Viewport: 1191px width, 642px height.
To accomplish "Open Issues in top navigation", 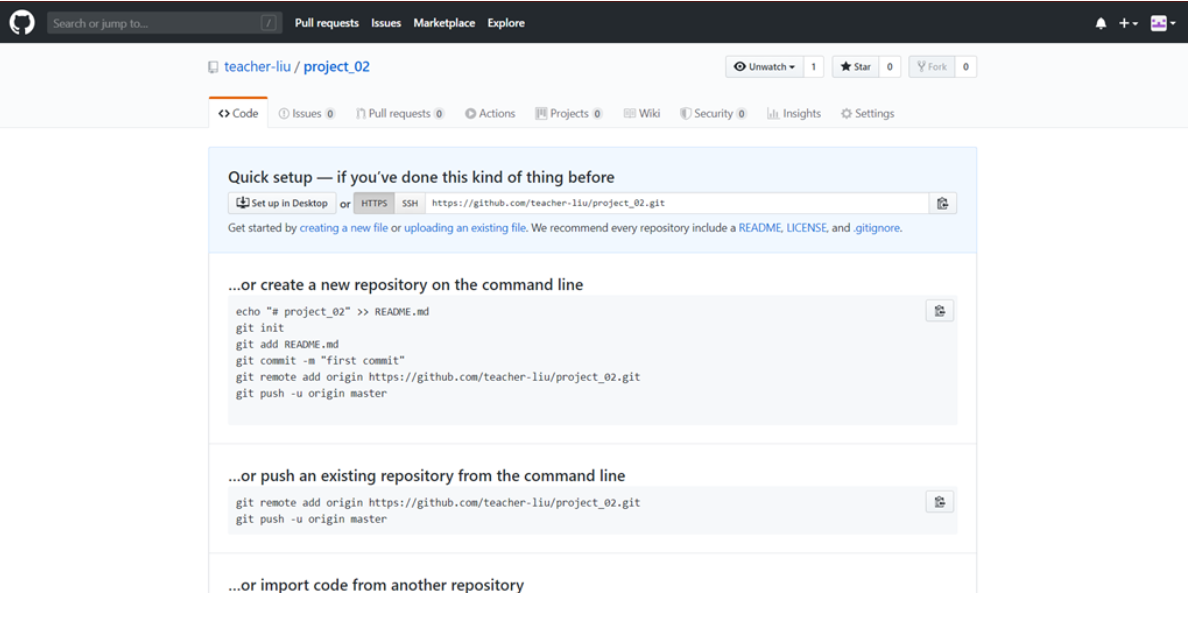I will coord(386,23).
